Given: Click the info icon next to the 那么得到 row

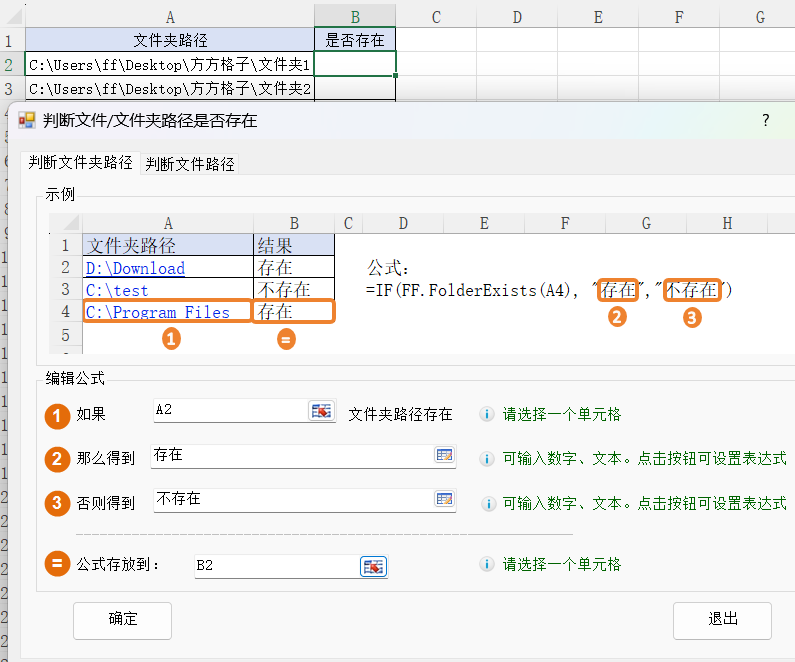Looking at the screenshot, I should pos(487,458).
